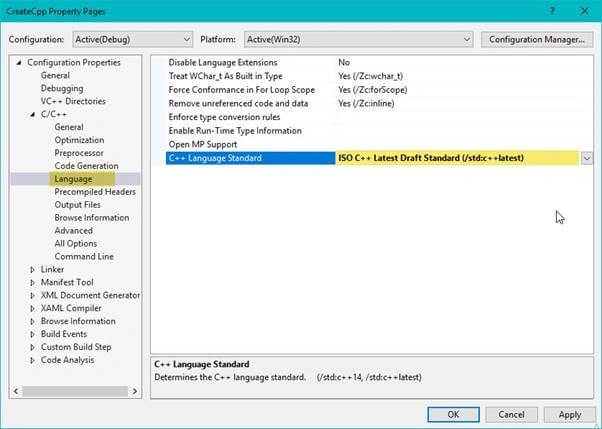Select Enforce type conversion rules property
Screen dimensions: 602x429
(x=224, y=117)
